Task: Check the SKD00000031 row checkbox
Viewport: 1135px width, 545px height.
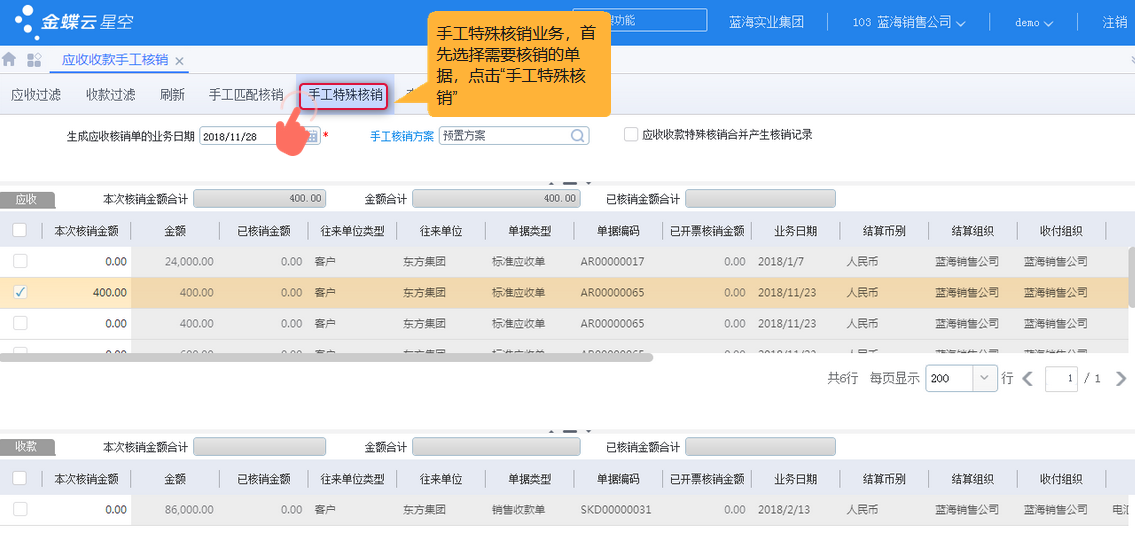Action: coord(20,509)
